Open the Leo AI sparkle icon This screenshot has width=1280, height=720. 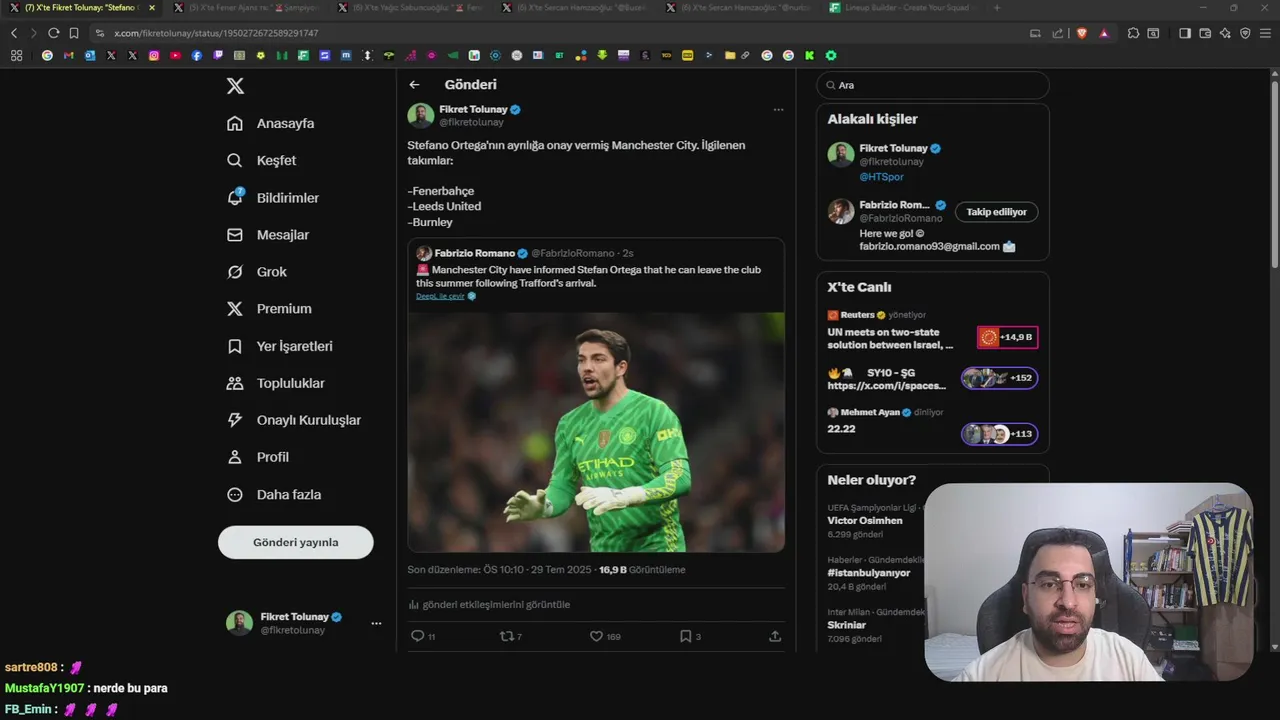coord(1225,33)
